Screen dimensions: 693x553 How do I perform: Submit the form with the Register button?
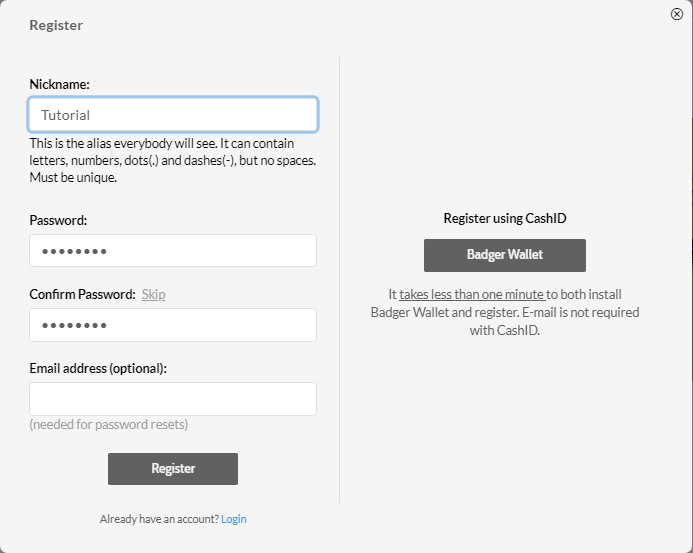173,469
